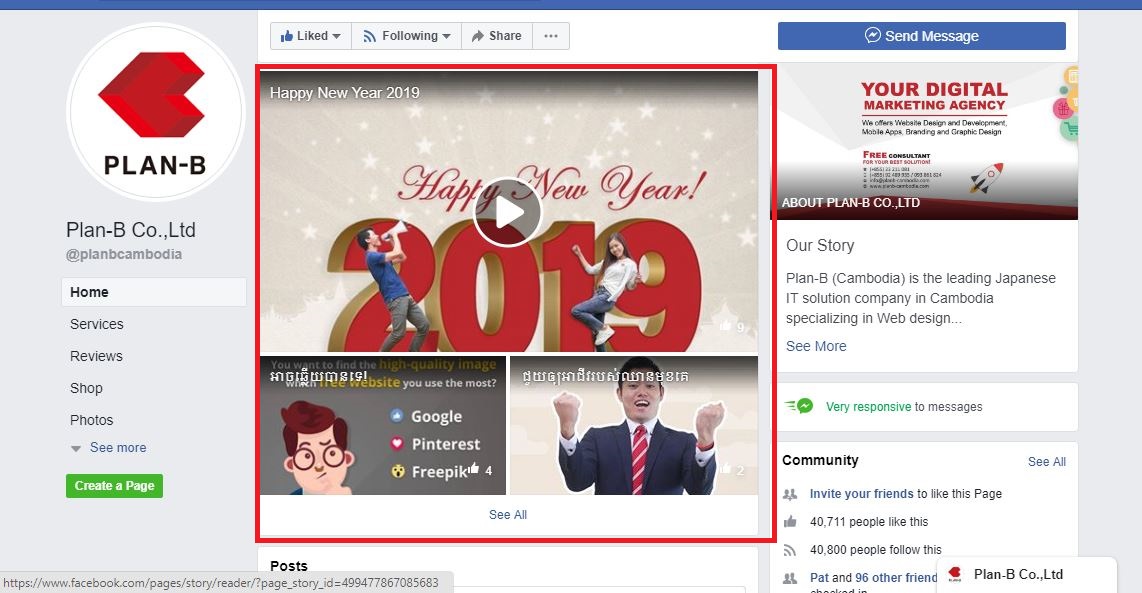Play the Happy New Year 2019 video
The width and height of the screenshot is (1142, 593).
508,212
